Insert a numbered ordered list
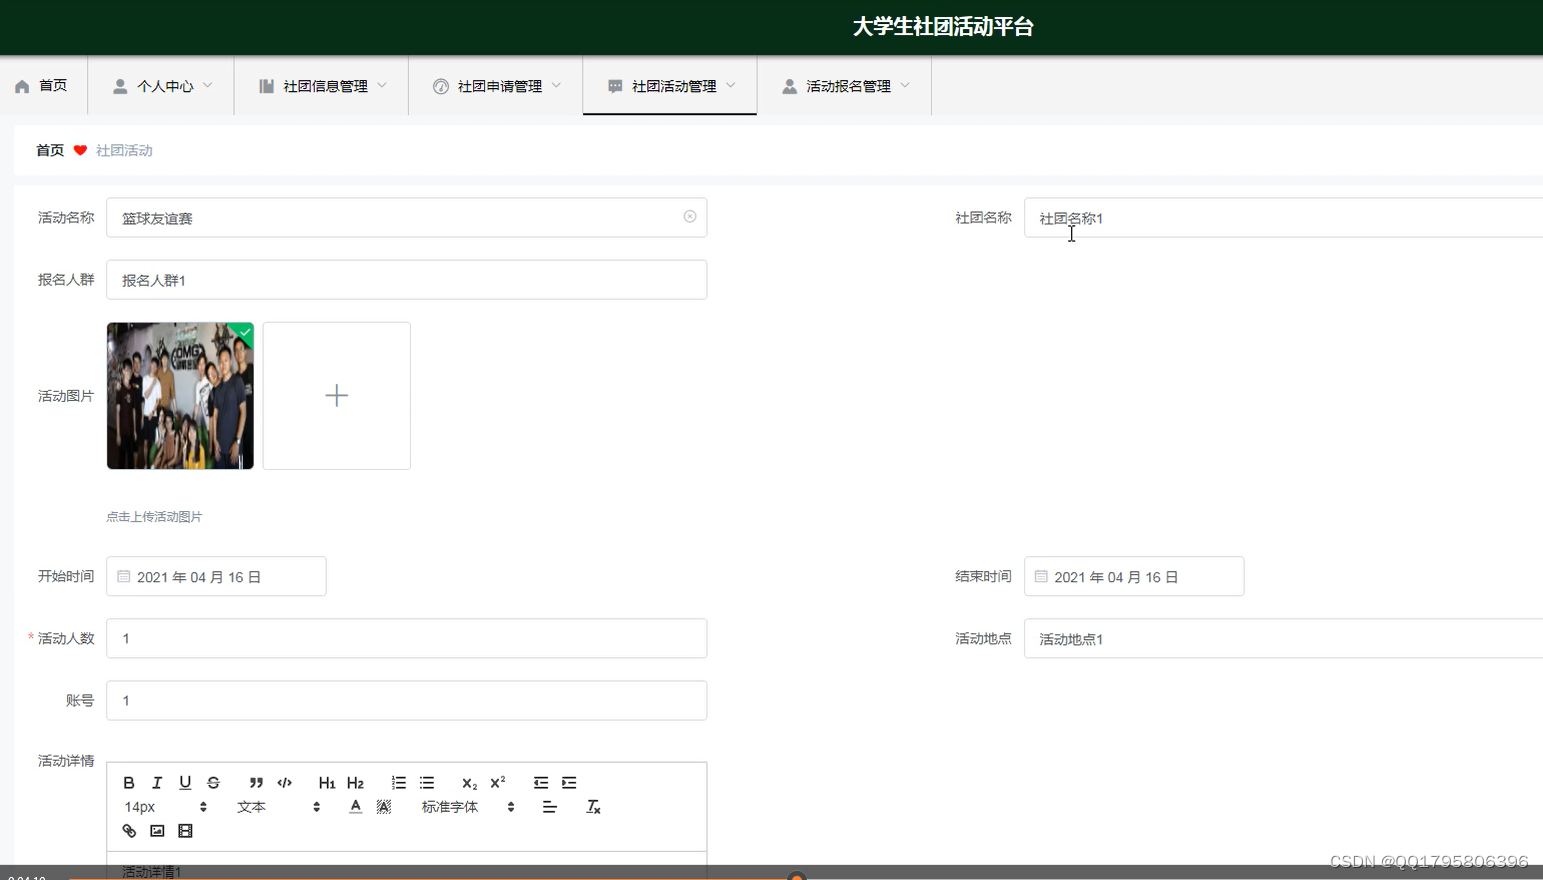This screenshot has height=880, width=1543. click(399, 783)
